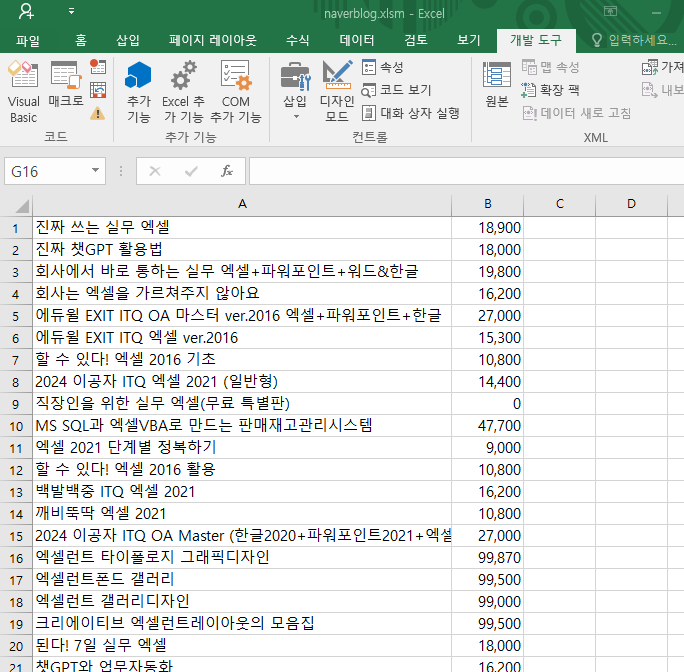Viewport: 684px width, 672px height.
Task: Switch to the 보기 tab
Action: (469, 41)
